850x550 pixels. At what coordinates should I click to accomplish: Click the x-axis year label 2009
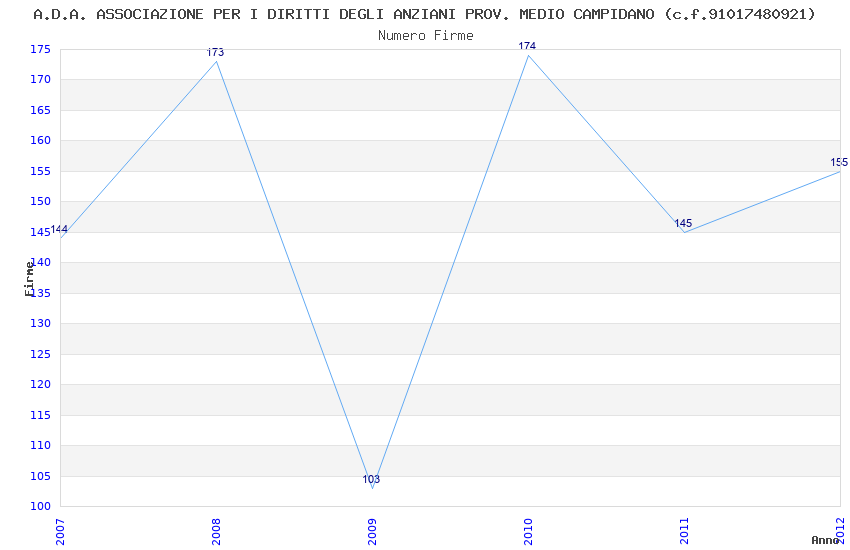[x=372, y=532]
